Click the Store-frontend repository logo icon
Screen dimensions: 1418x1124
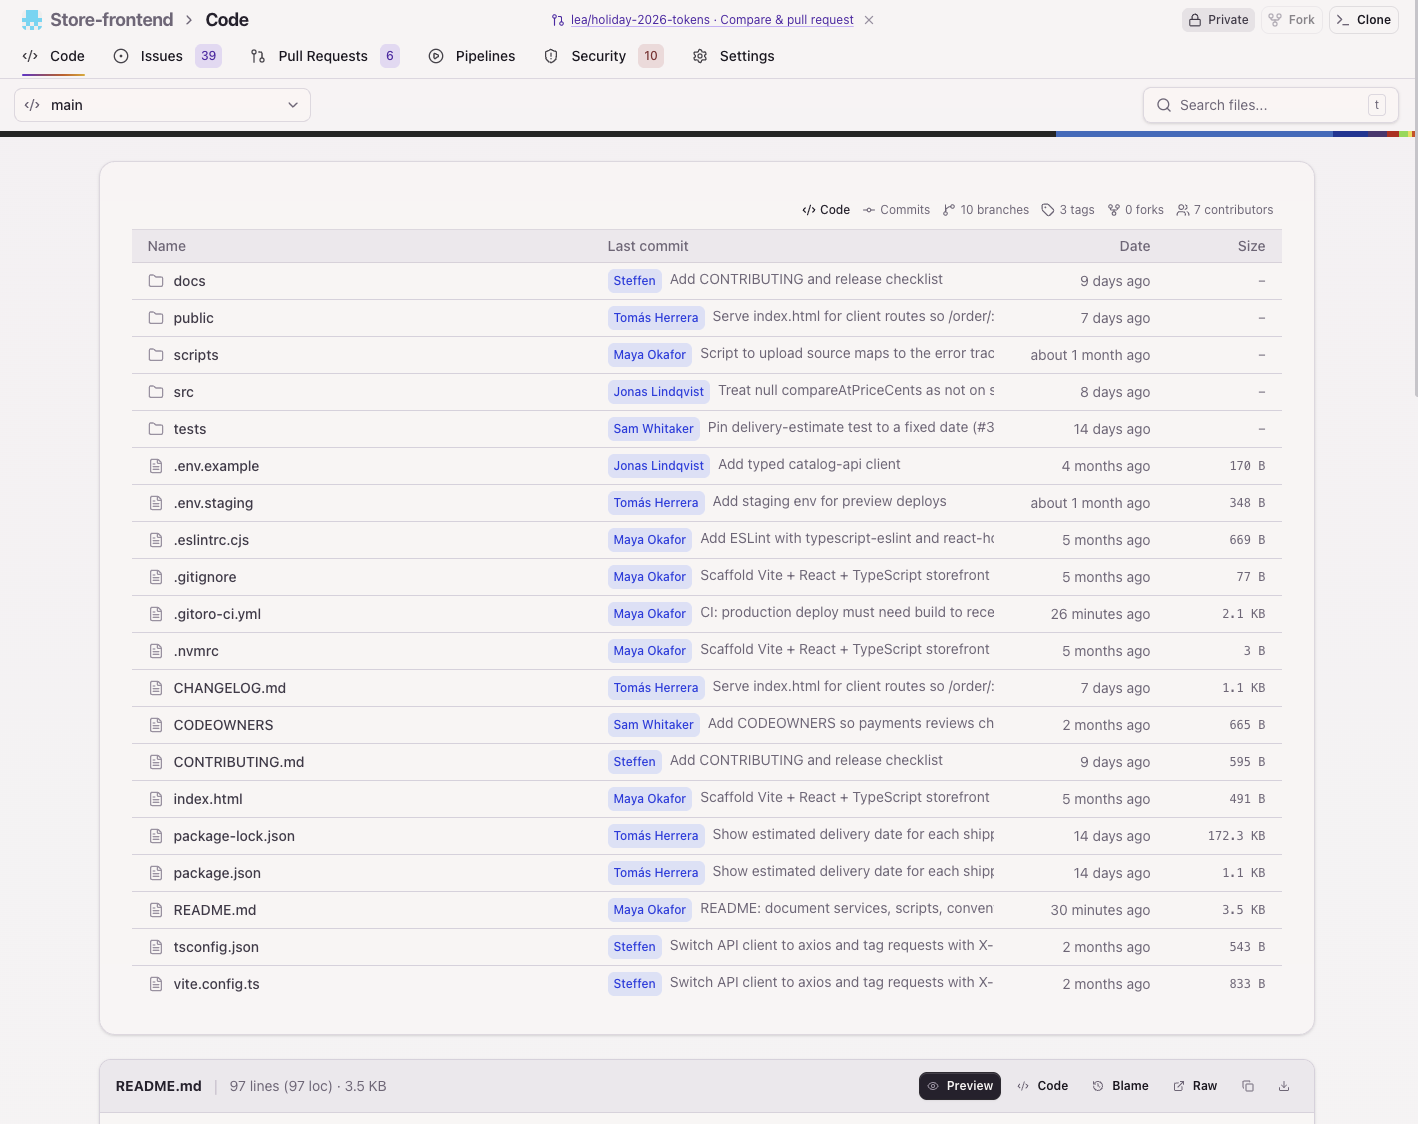[x=32, y=20]
